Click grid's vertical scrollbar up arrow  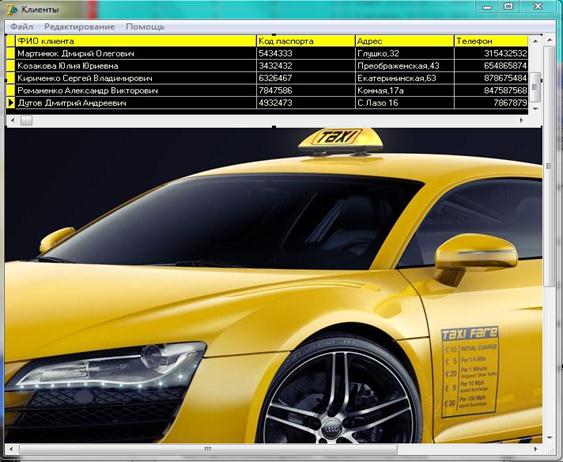click(535, 41)
